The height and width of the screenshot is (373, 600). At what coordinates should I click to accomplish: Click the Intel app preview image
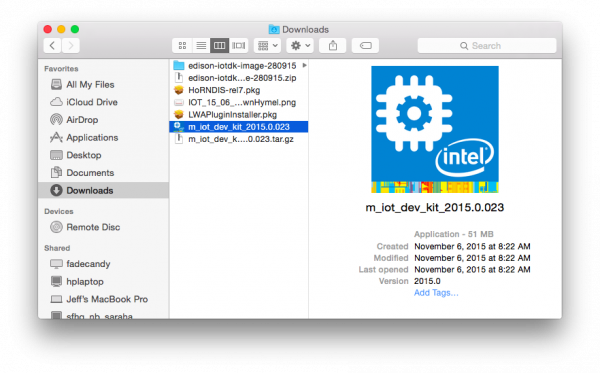tap(435, 129)
